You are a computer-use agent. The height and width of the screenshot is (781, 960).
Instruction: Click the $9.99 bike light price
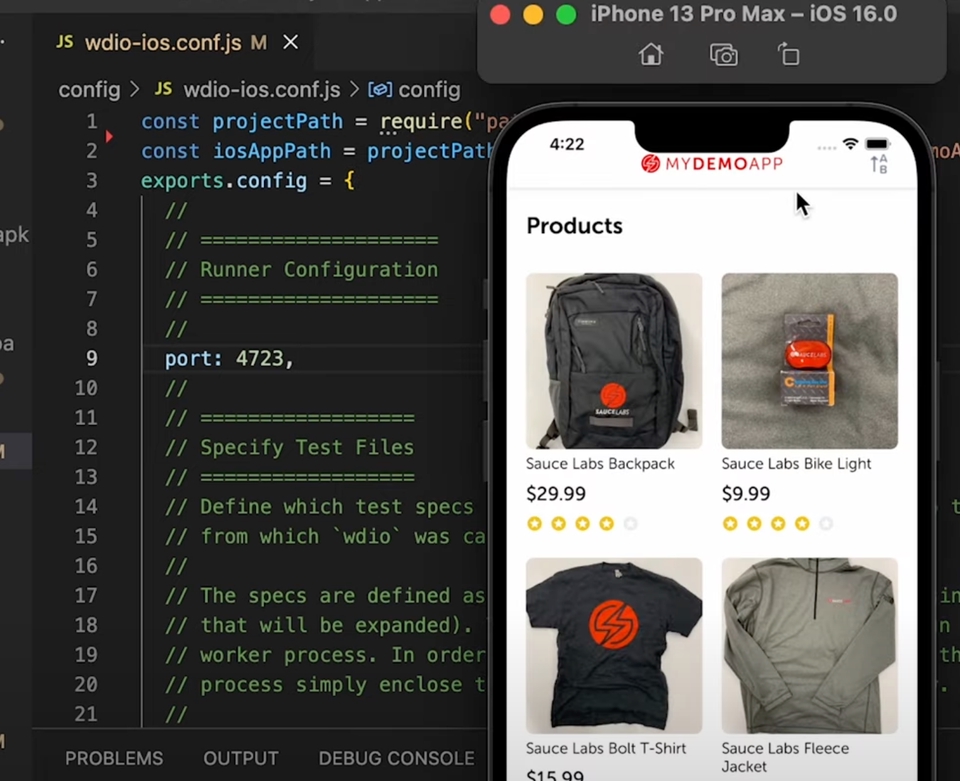[x=746, y=493]
